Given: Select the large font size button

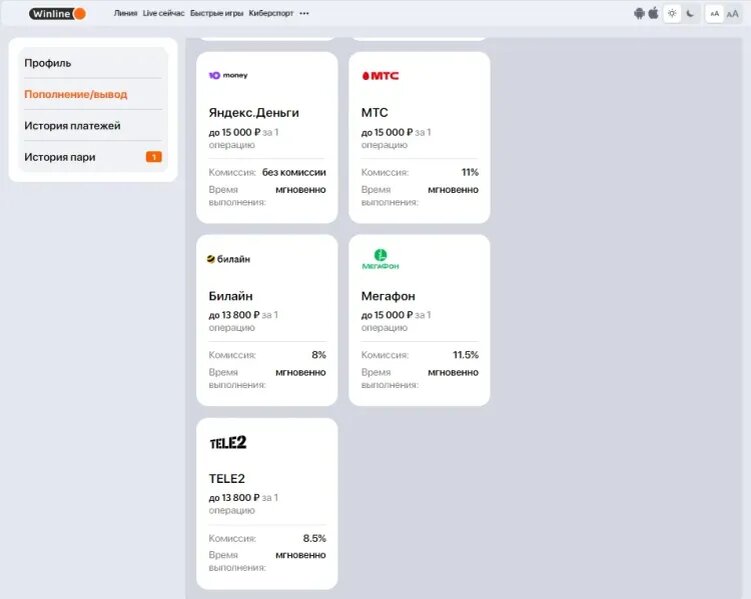Looking at the screenshot, I should [x=732, y=14].
